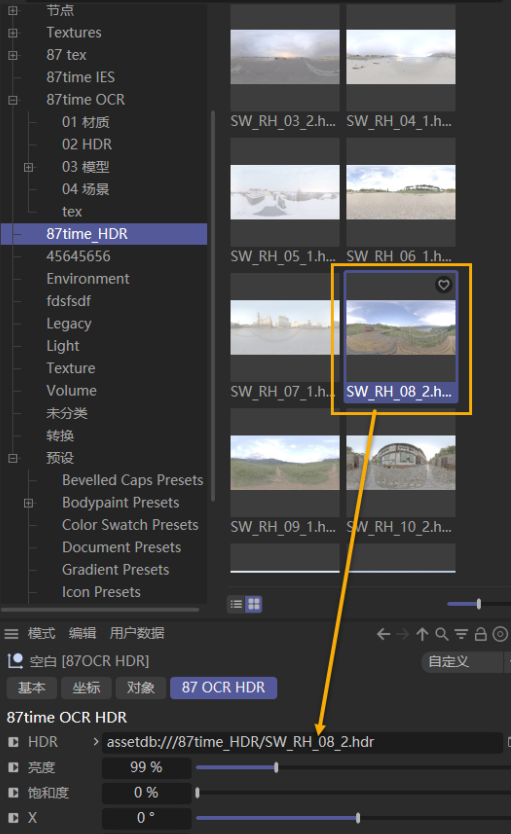Switch asset browser to grid view
The image size is (511, 834).
254,604
